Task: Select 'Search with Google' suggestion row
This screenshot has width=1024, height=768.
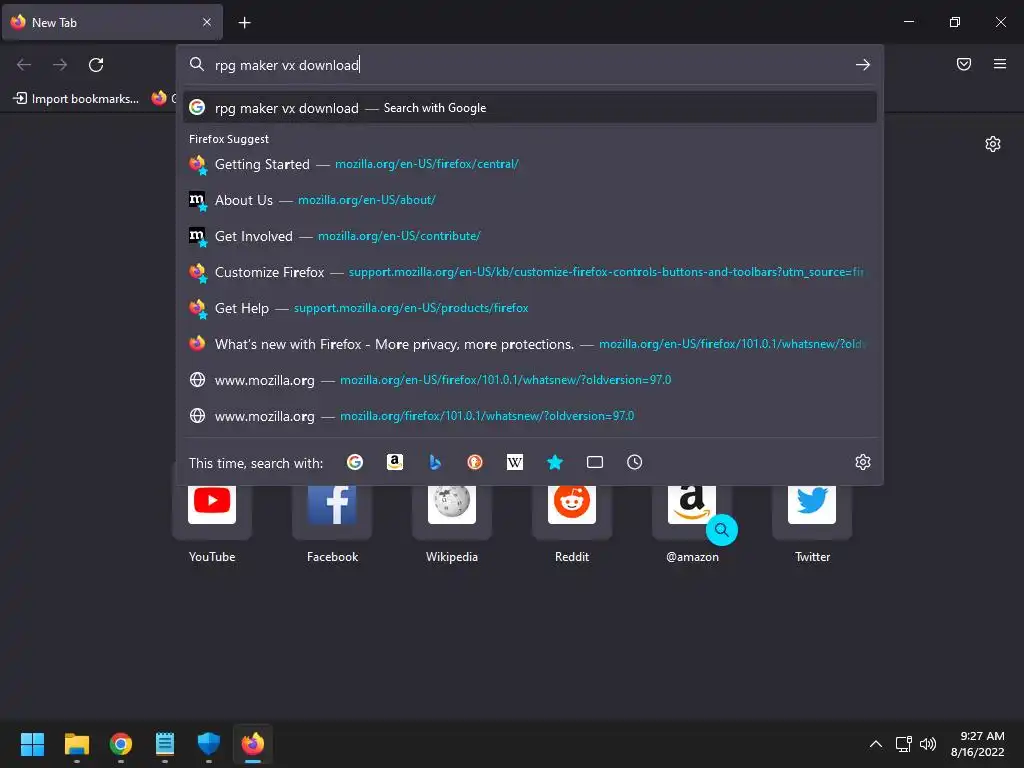Action: tap(530, 108)
